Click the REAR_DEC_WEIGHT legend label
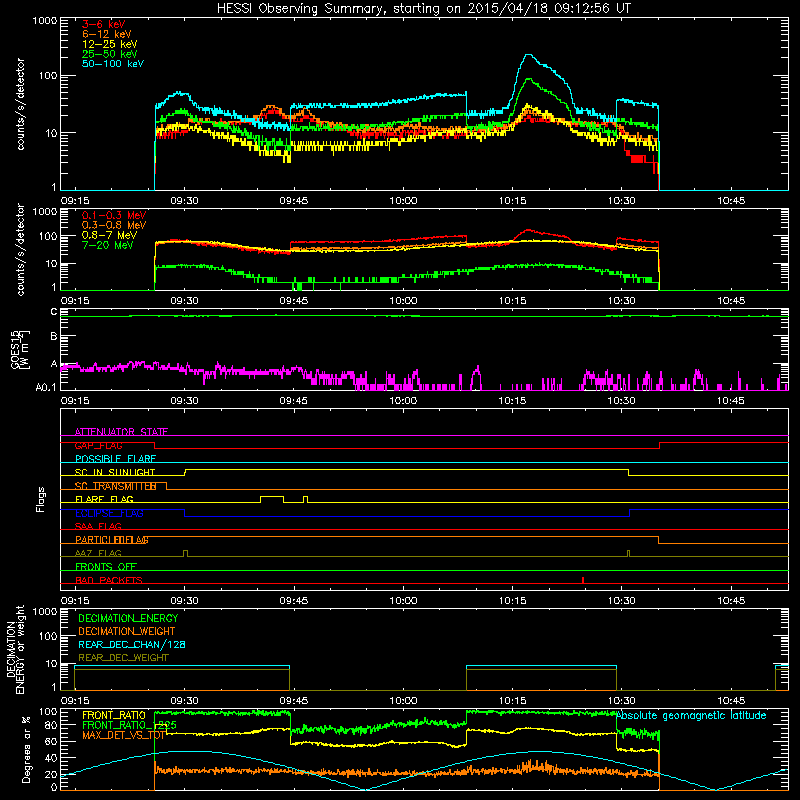800x800 pixels. tap(123, 658)
